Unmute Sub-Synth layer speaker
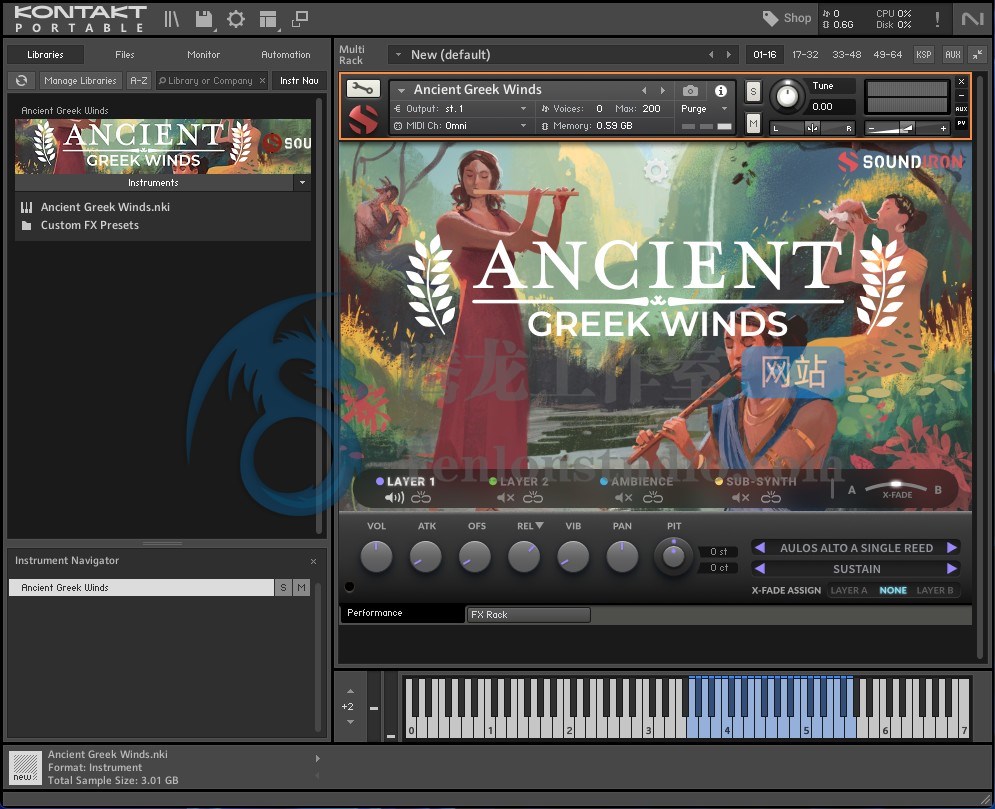The width and height of the screenshot is (995, 809). pos(741,498)
